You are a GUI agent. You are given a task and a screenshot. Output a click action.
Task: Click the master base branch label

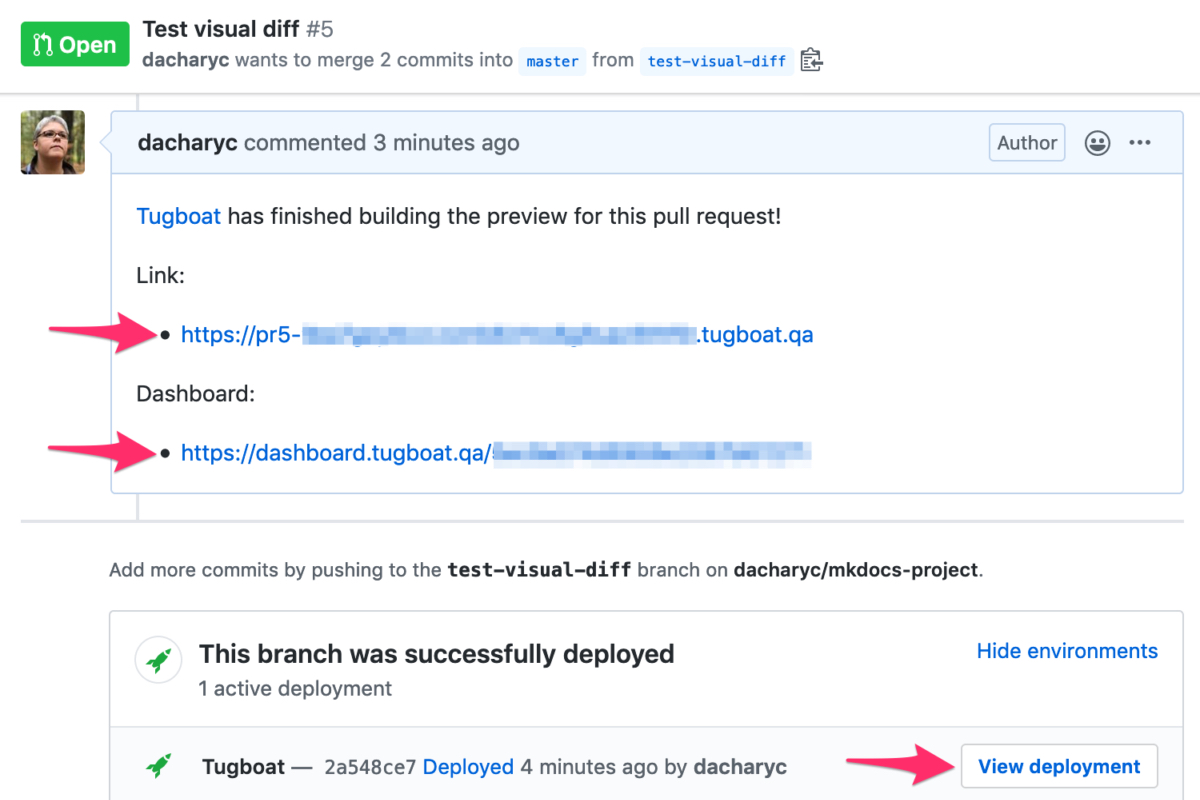click(x=552, y=61)
